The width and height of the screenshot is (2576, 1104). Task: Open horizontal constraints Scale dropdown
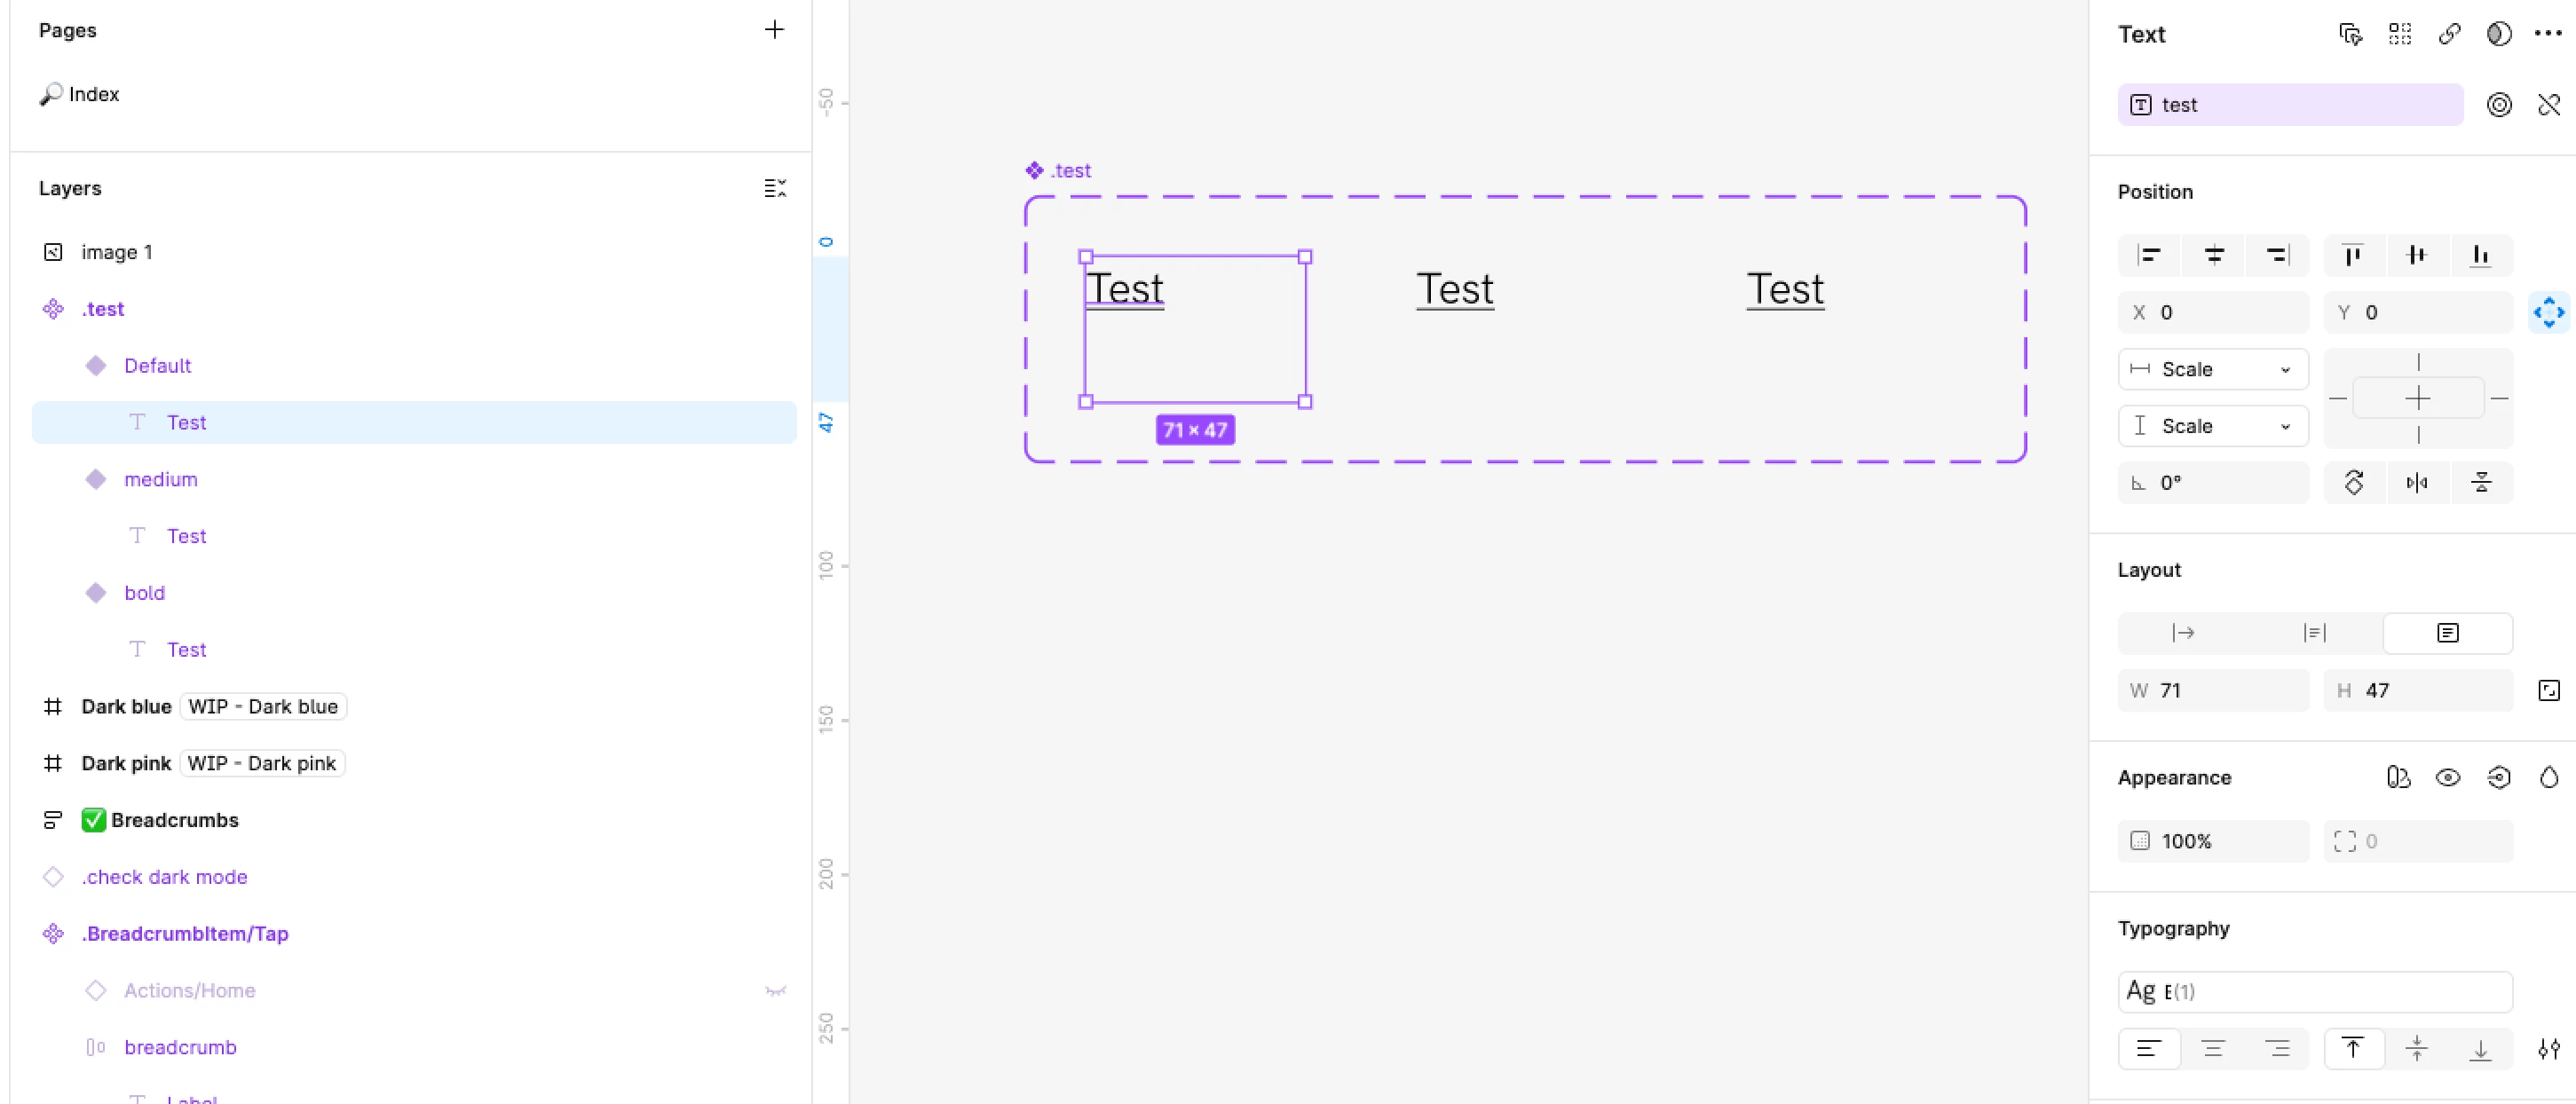click(2213, 369)
